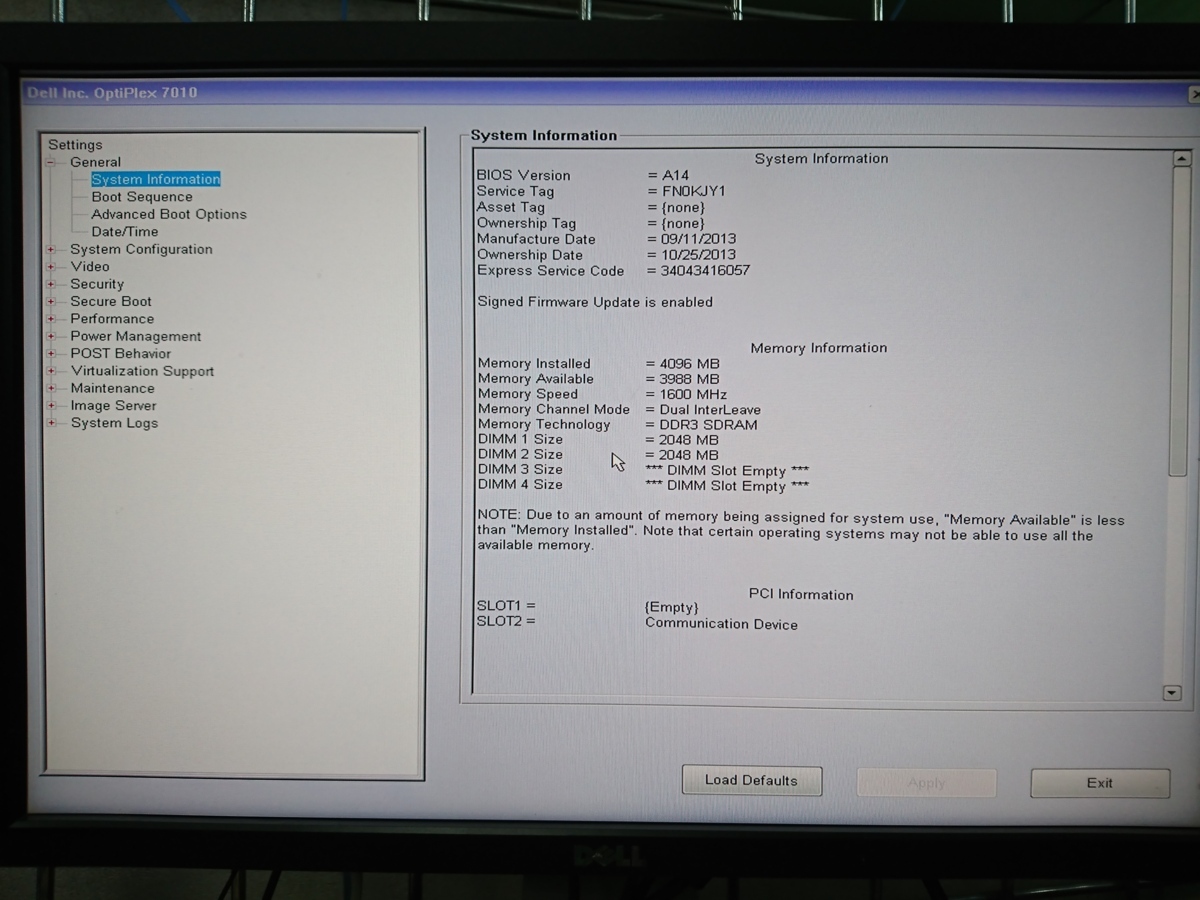
Task: Click the Dell Inc. OptiPlex 7010 title
Action: (112, 93)
